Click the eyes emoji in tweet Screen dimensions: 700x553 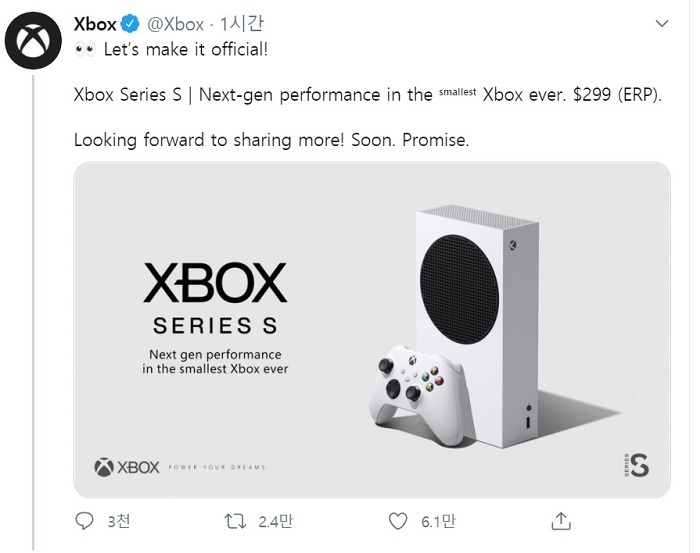pyautogui.click(x=85, y=49)
